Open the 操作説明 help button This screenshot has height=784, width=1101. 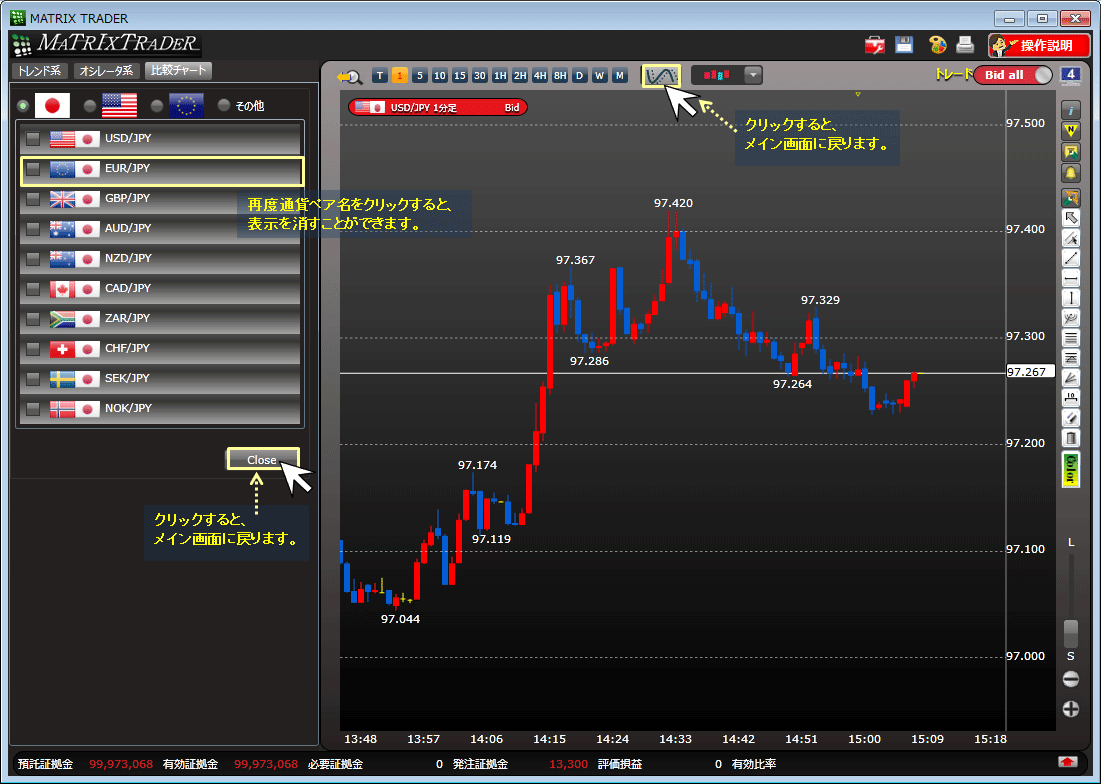pyautogui.click(x=1039, y=46)
